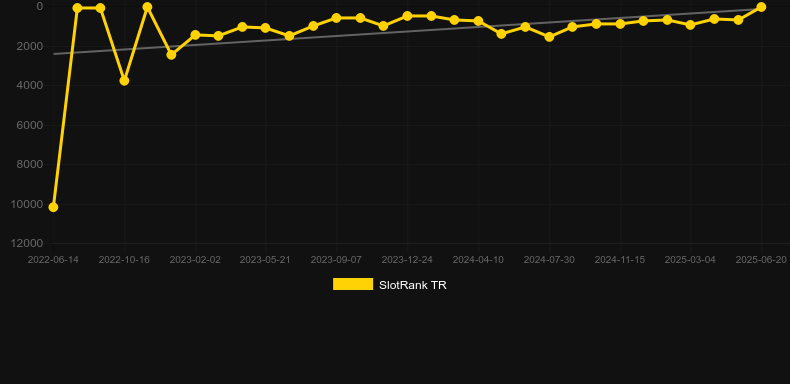Screen dimensions: 790x384
Task: Select the data point at 2023-05-21
Action: point(266,28)
